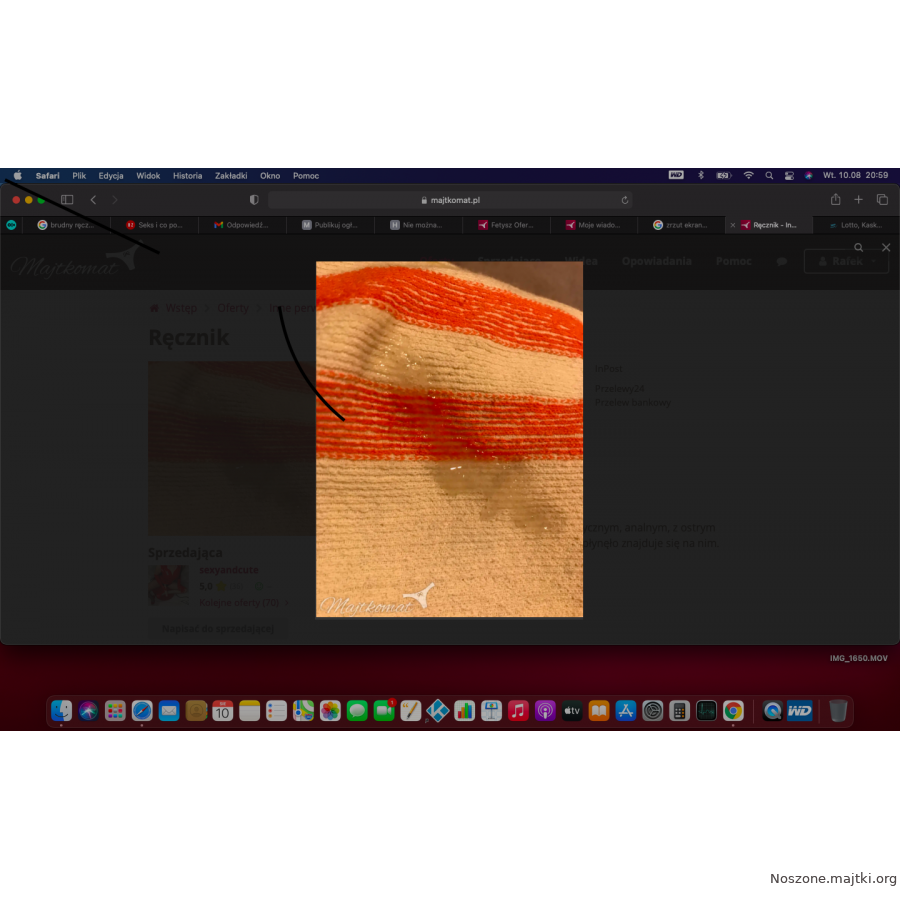Open Maps from the Dock
The image size is (900, 900).
click(x=303, y=711)
